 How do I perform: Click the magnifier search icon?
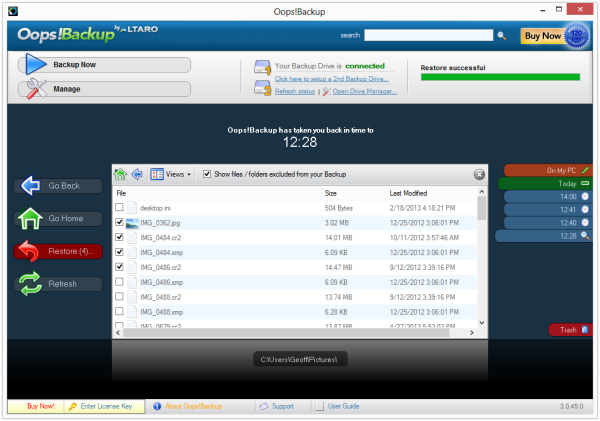point(501,36)
